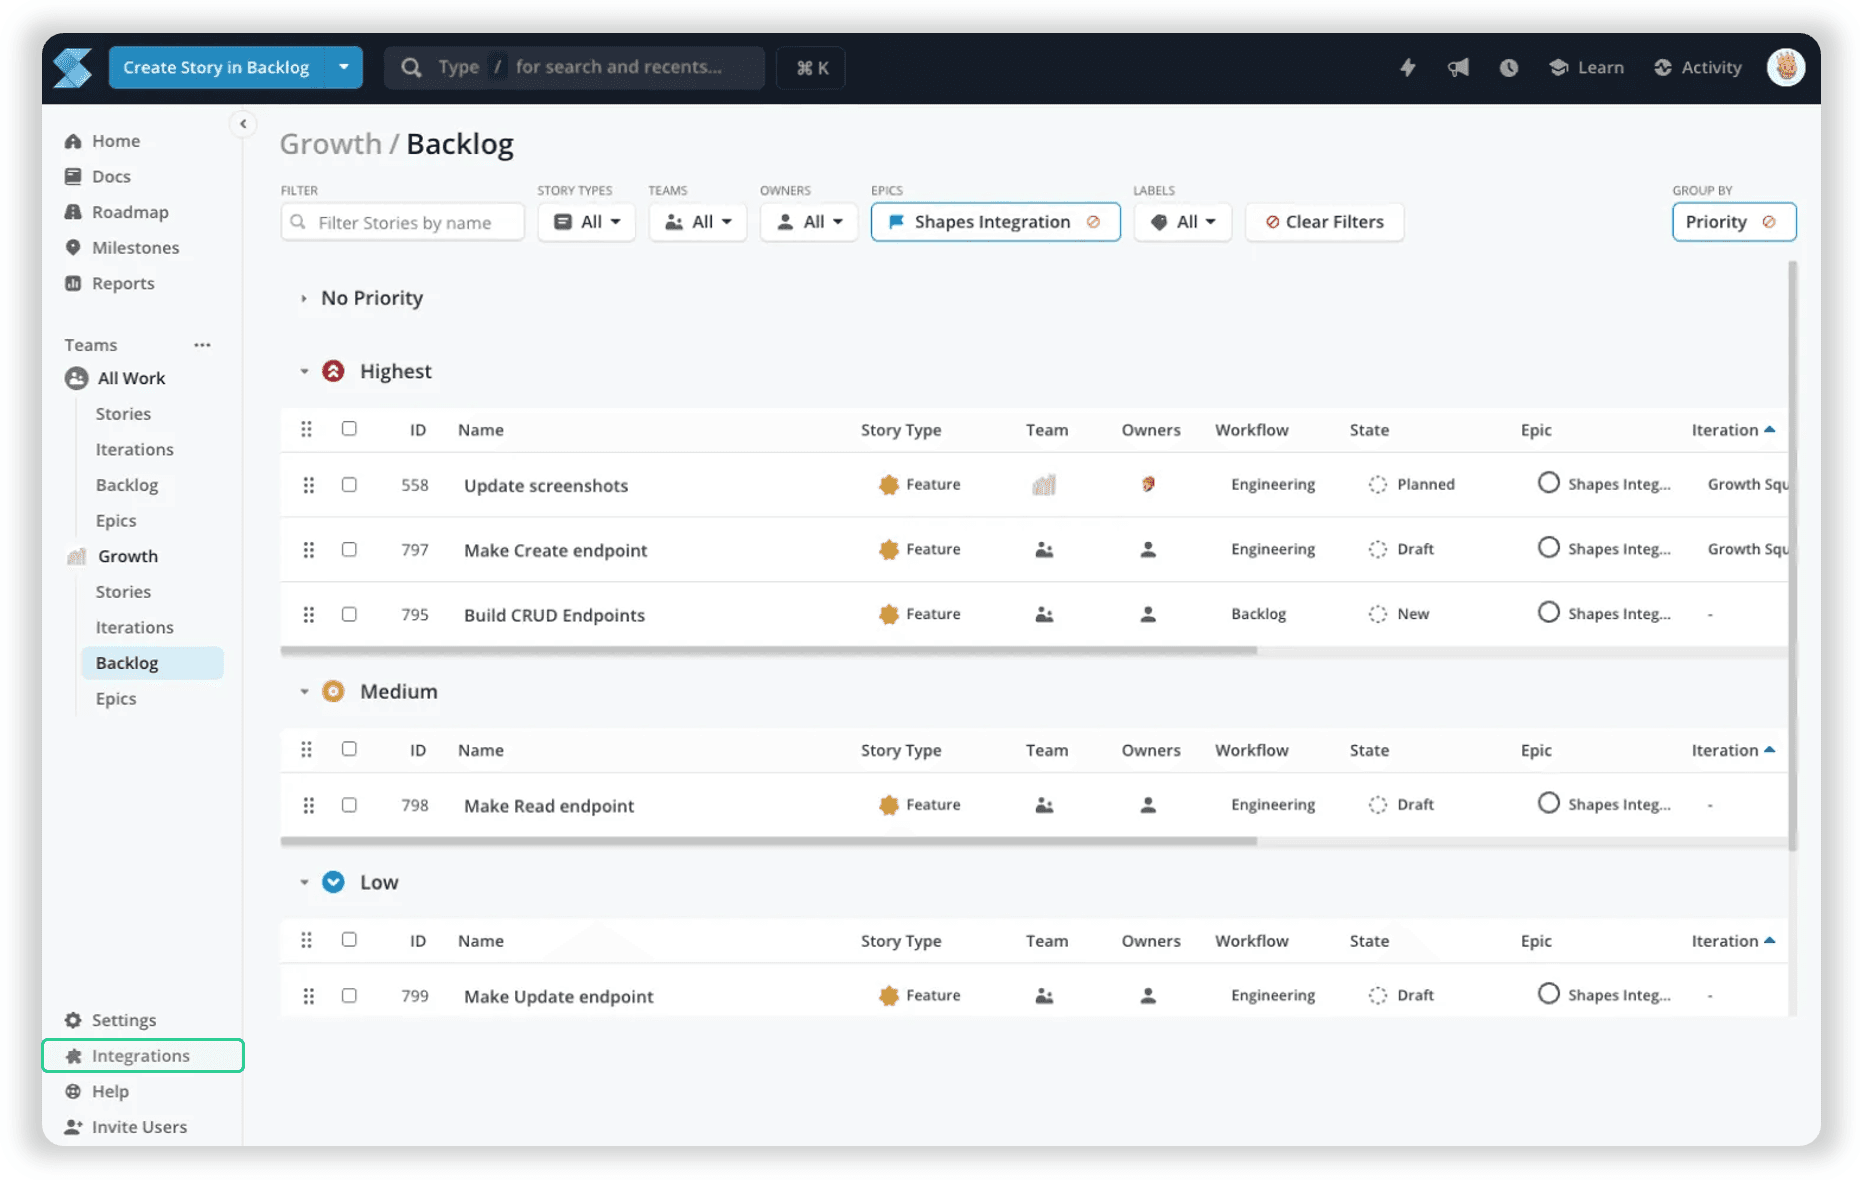
Task: Open the Labels filter dropdown
Action: (x=1183, y=222)
